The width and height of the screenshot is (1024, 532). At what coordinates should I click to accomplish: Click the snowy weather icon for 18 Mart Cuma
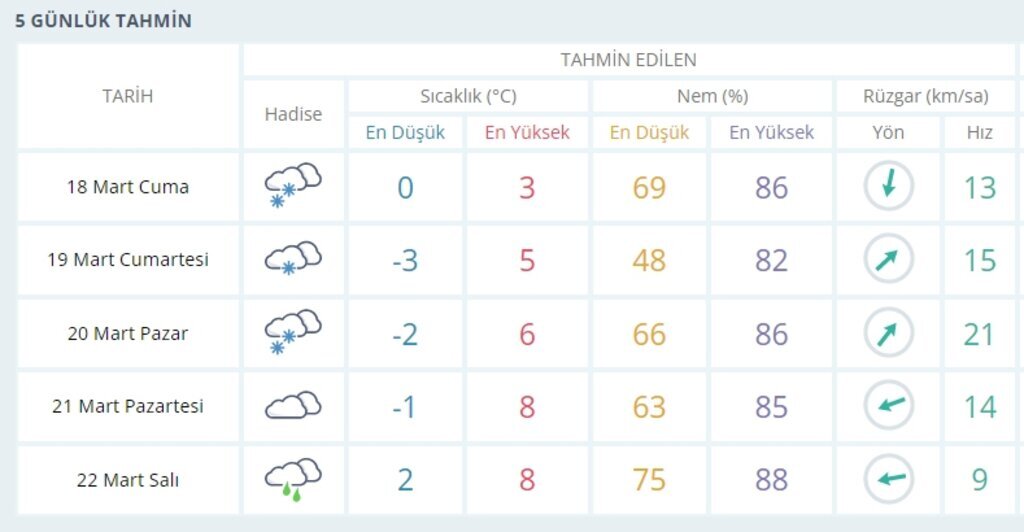(x=292, y=187)
